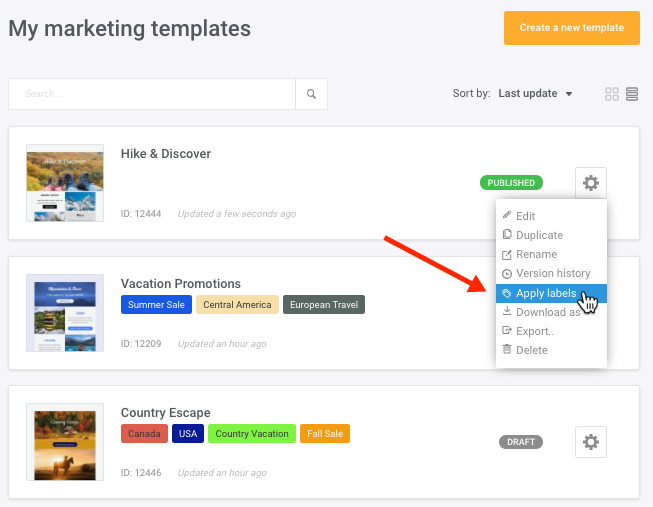Click the Hike & Discover template title

point(166,154)
